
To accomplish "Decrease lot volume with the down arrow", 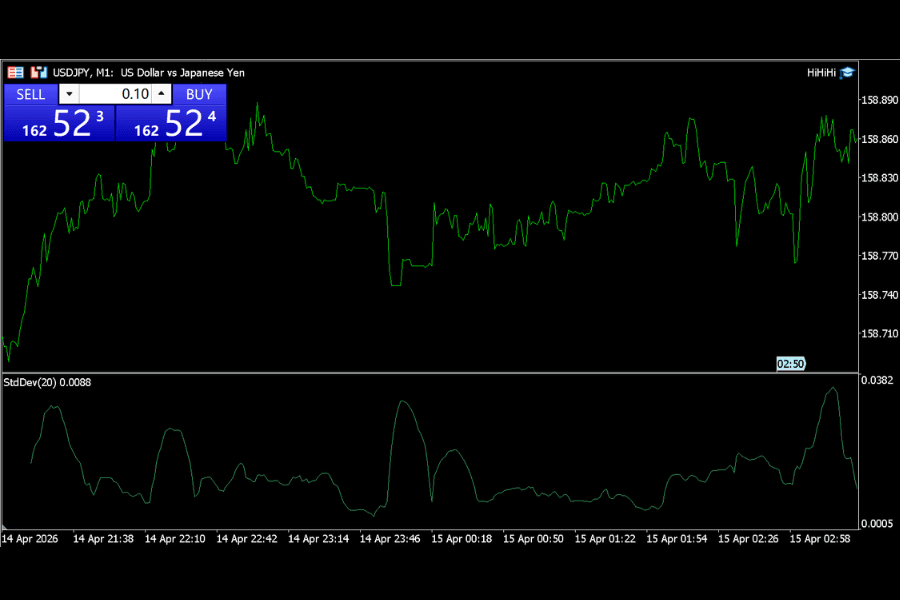I will pos(69,94).
